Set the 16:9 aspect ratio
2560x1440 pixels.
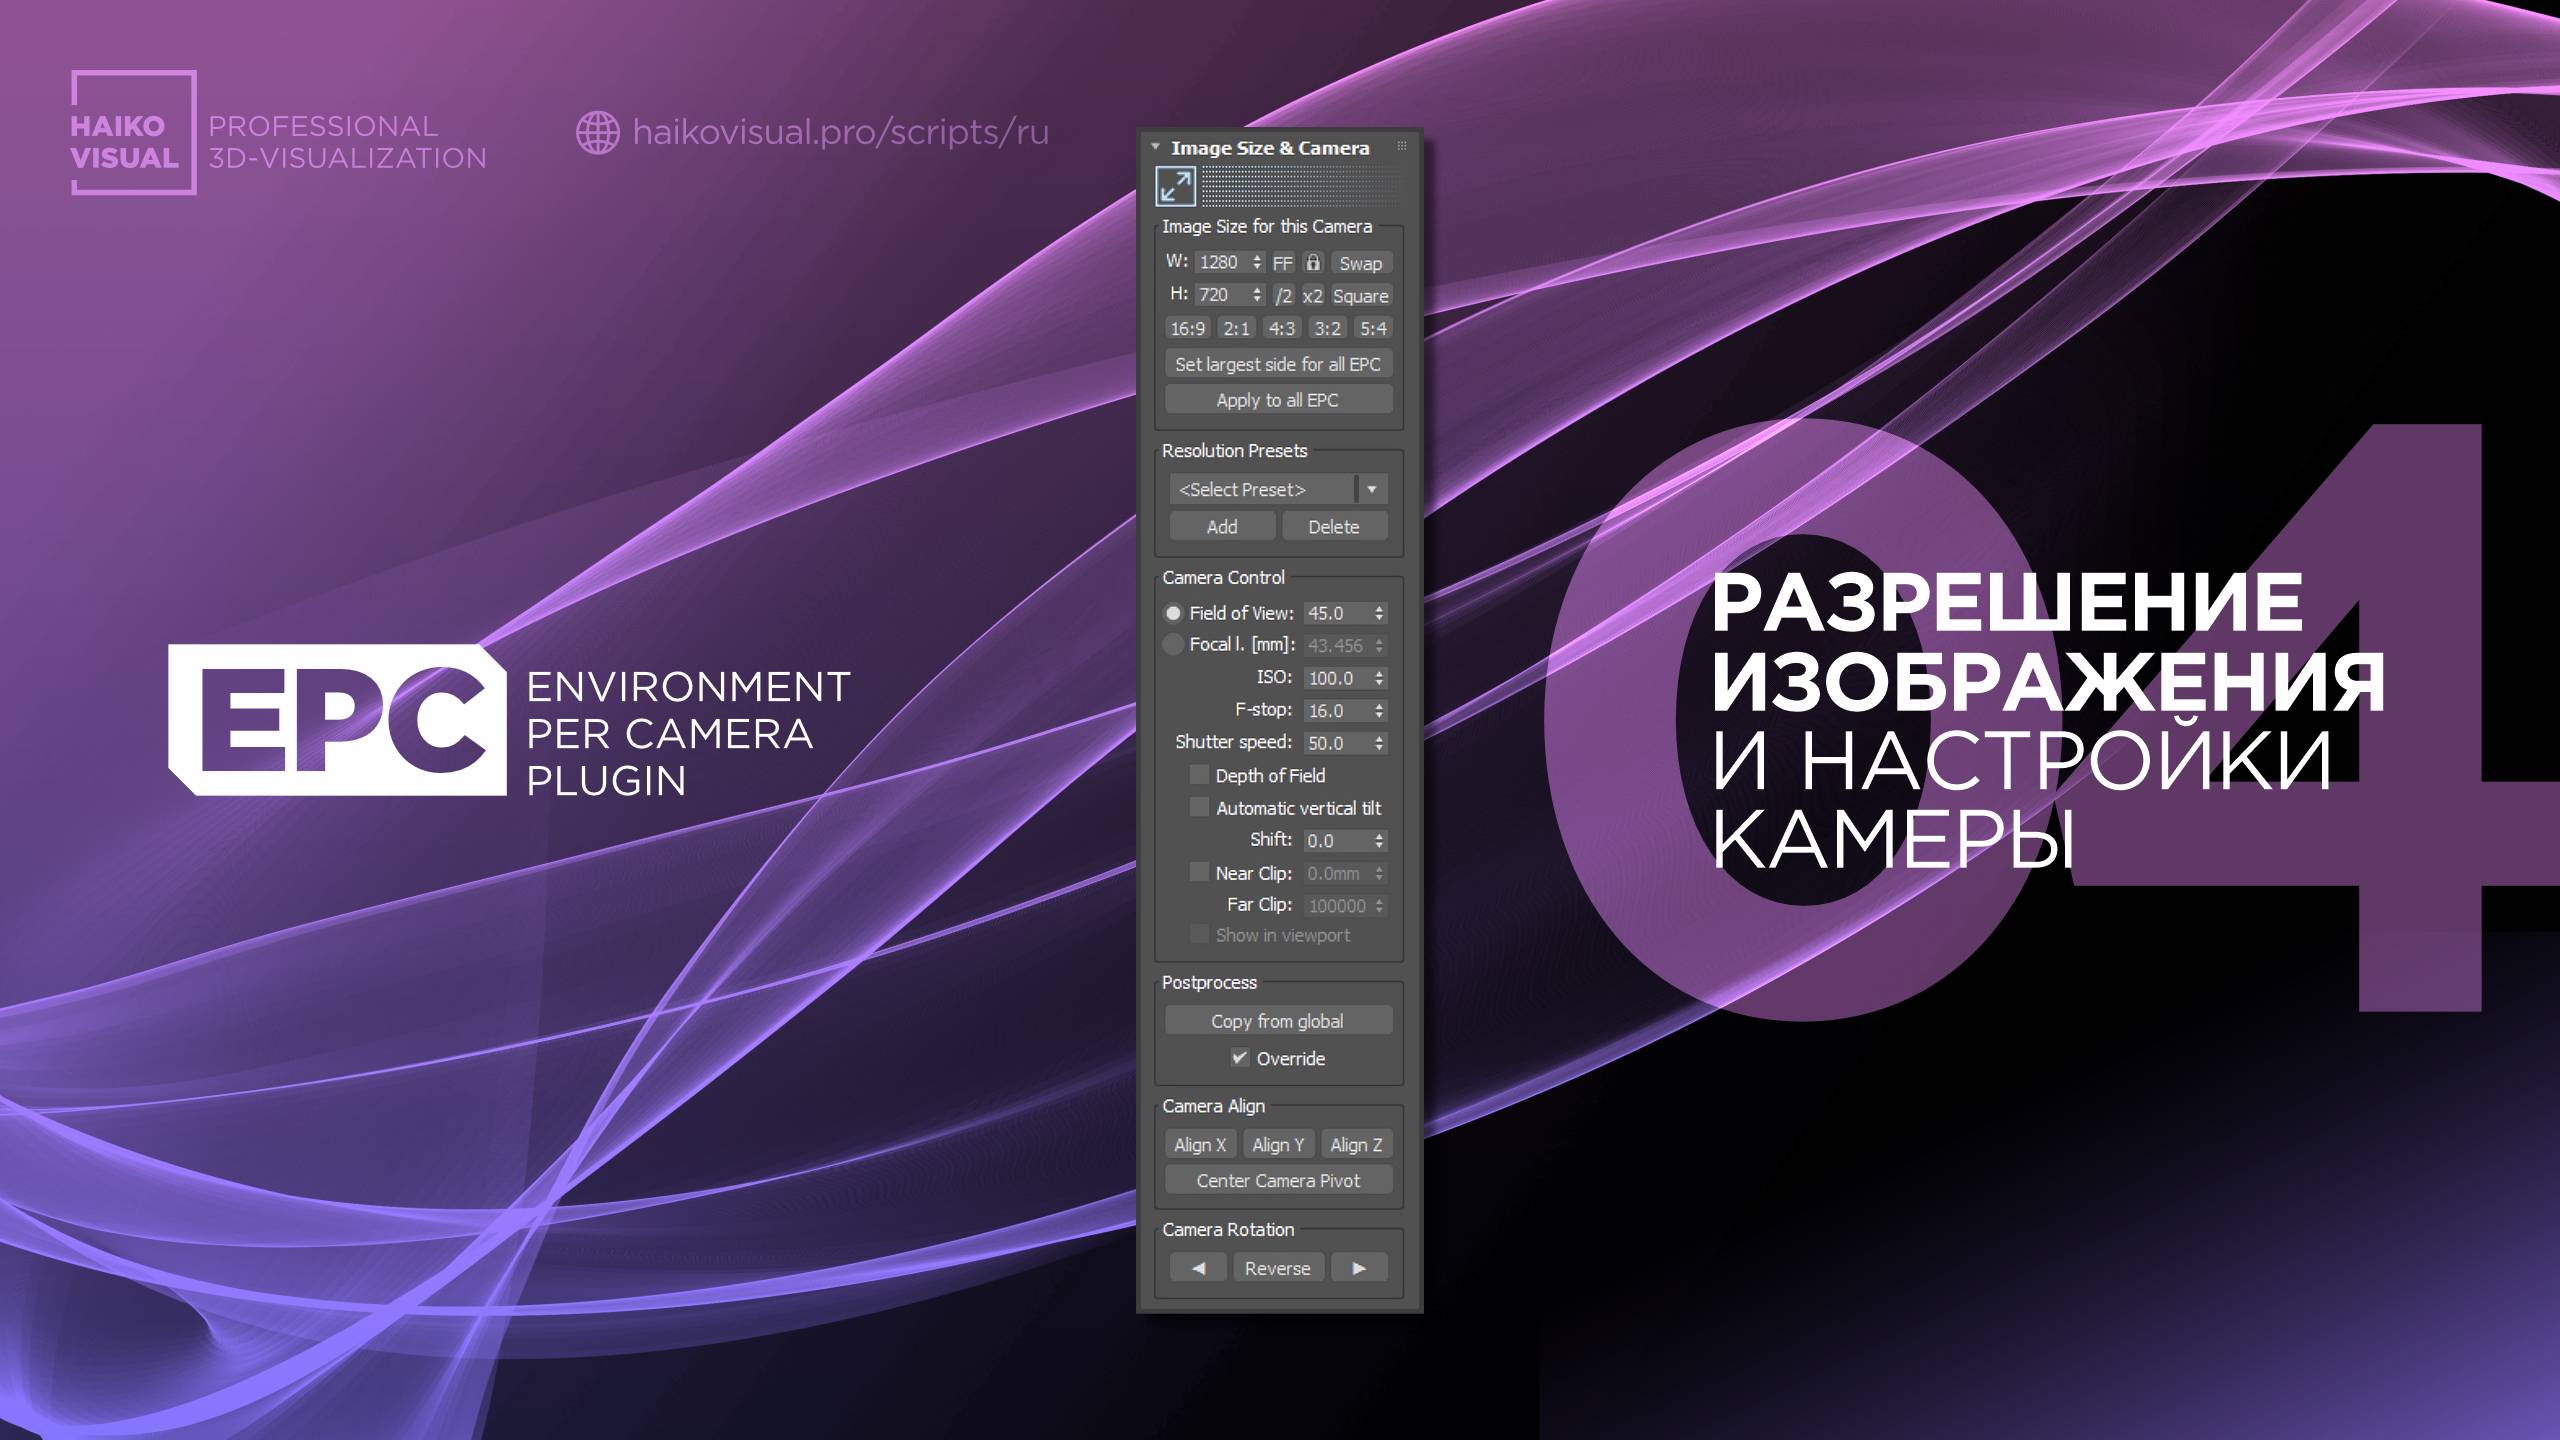(1188, 328)
